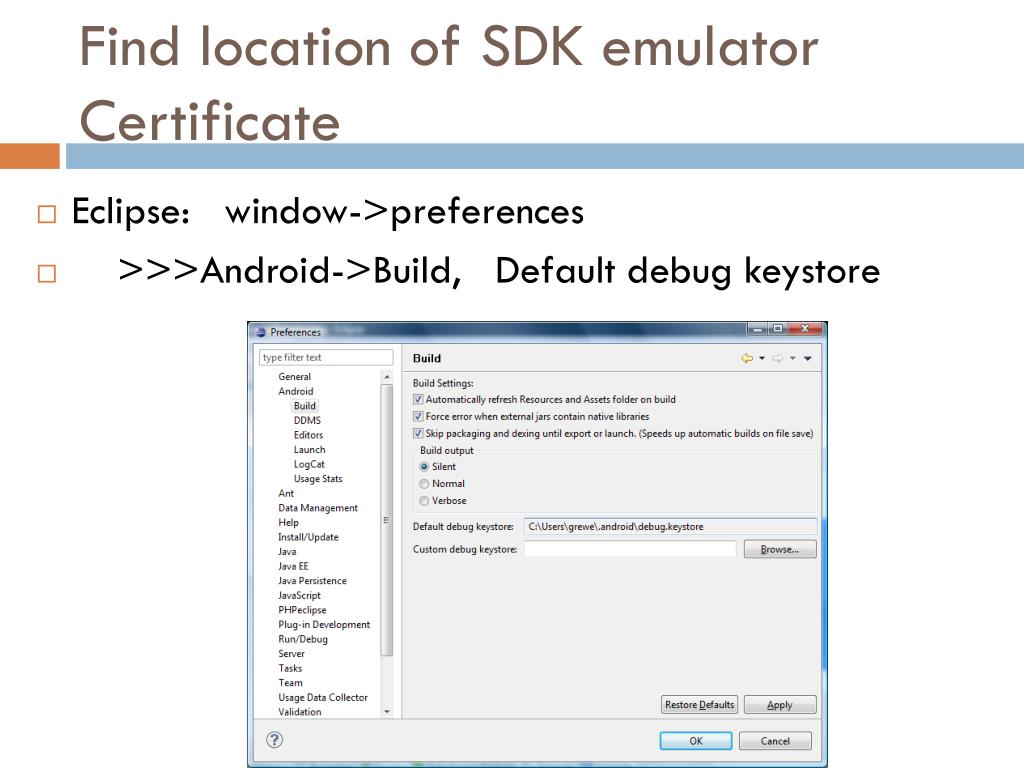Select PHPeclipse in preferences tree
Screen dimensions: 1024x768
pyautogui.click(x=302, y=610)
